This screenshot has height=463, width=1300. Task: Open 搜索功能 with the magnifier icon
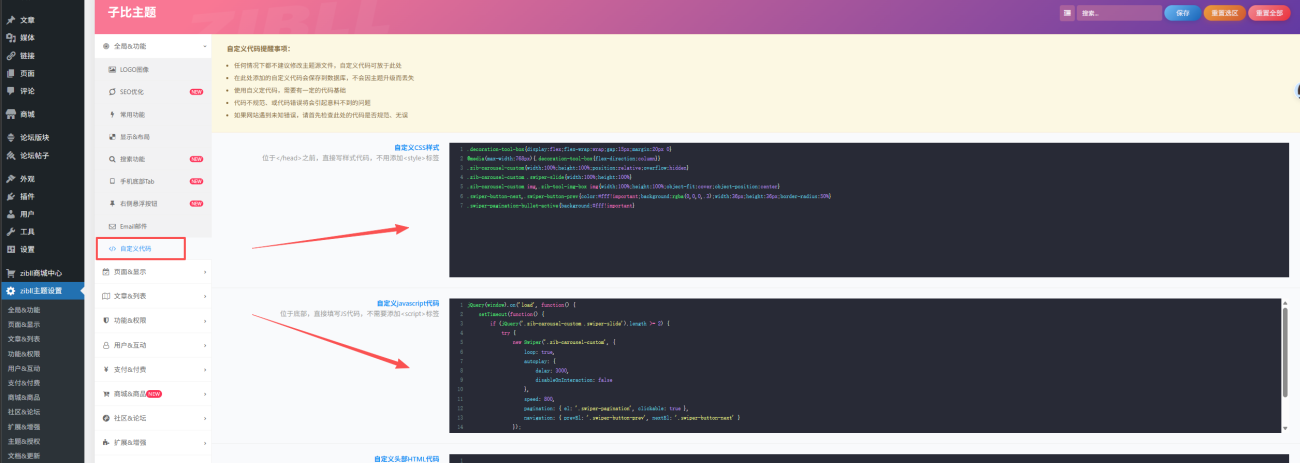[112, 159]
